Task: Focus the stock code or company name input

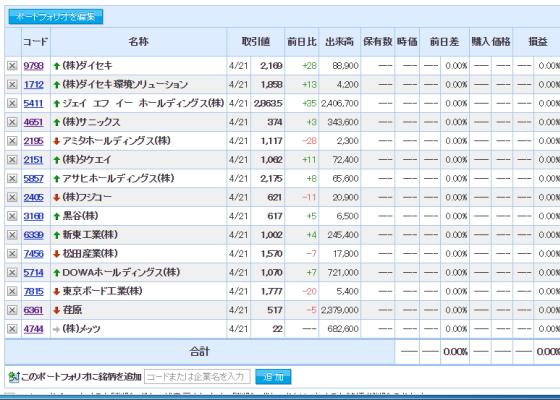Action: tap(197, 377)
